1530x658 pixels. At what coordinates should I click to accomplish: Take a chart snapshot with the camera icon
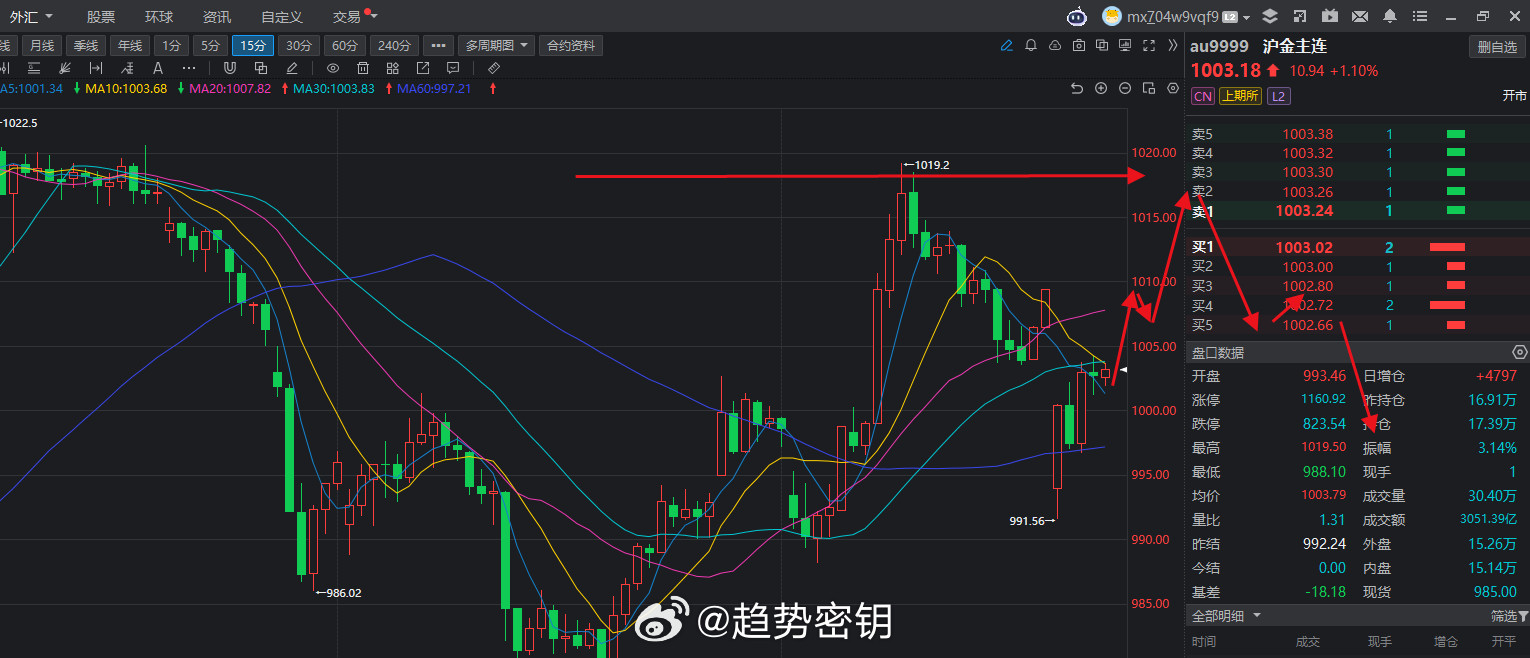(1080, 45)
